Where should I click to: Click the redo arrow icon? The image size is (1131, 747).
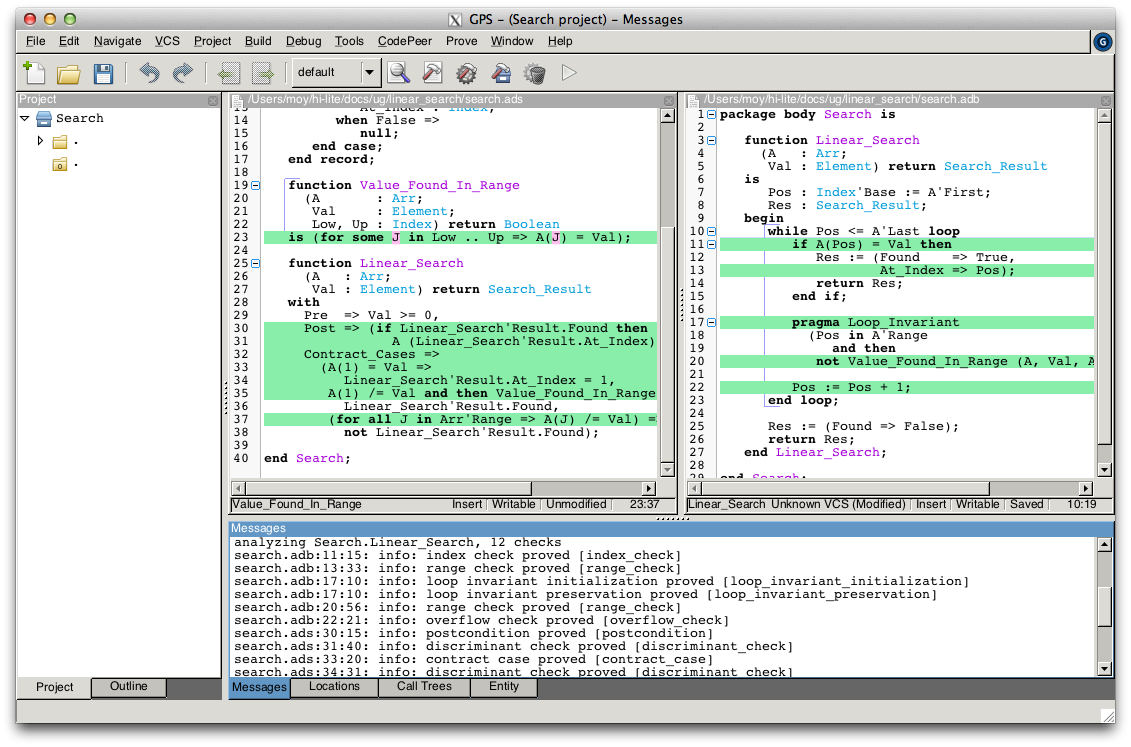(x=183, y=73)
